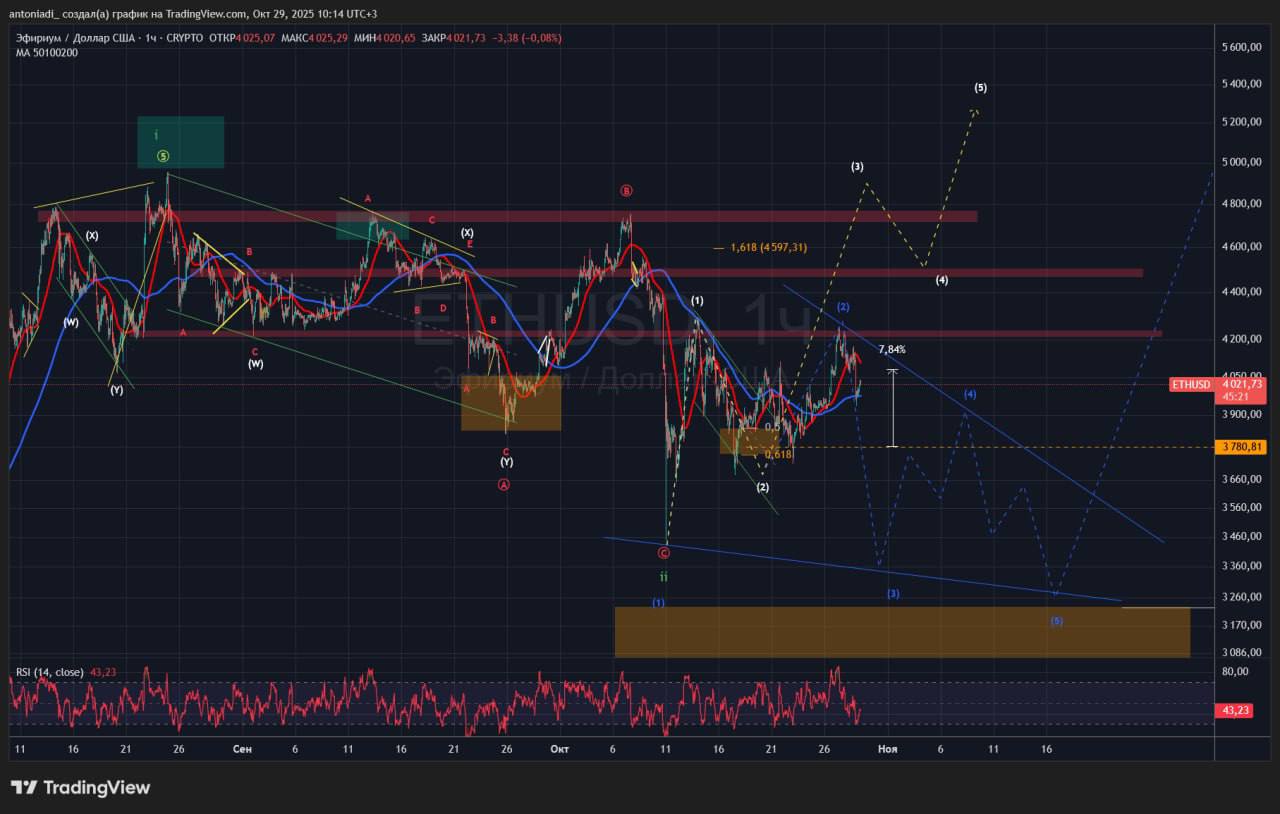Viewport: 1280px width, 814px height.
Task: Select the white (5) projection wave label
Action: pyautogui.click(x=980, y=88)
